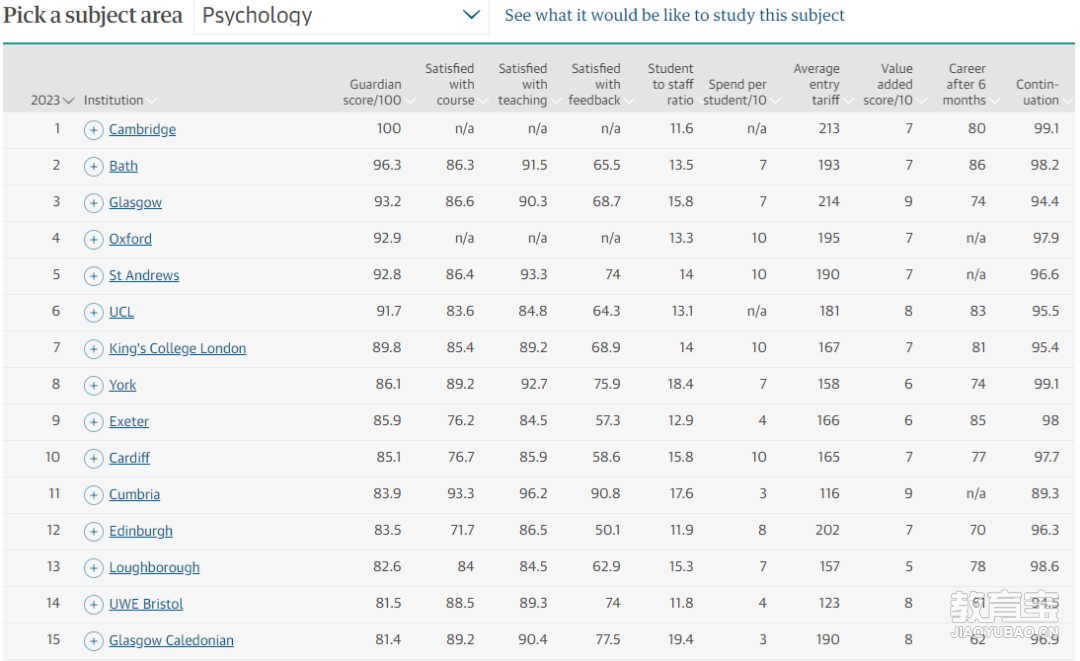The height and width of the screenshot is (661, 1080).
Task: Select Cambridge's Guardian score 100
Action: 388,129
